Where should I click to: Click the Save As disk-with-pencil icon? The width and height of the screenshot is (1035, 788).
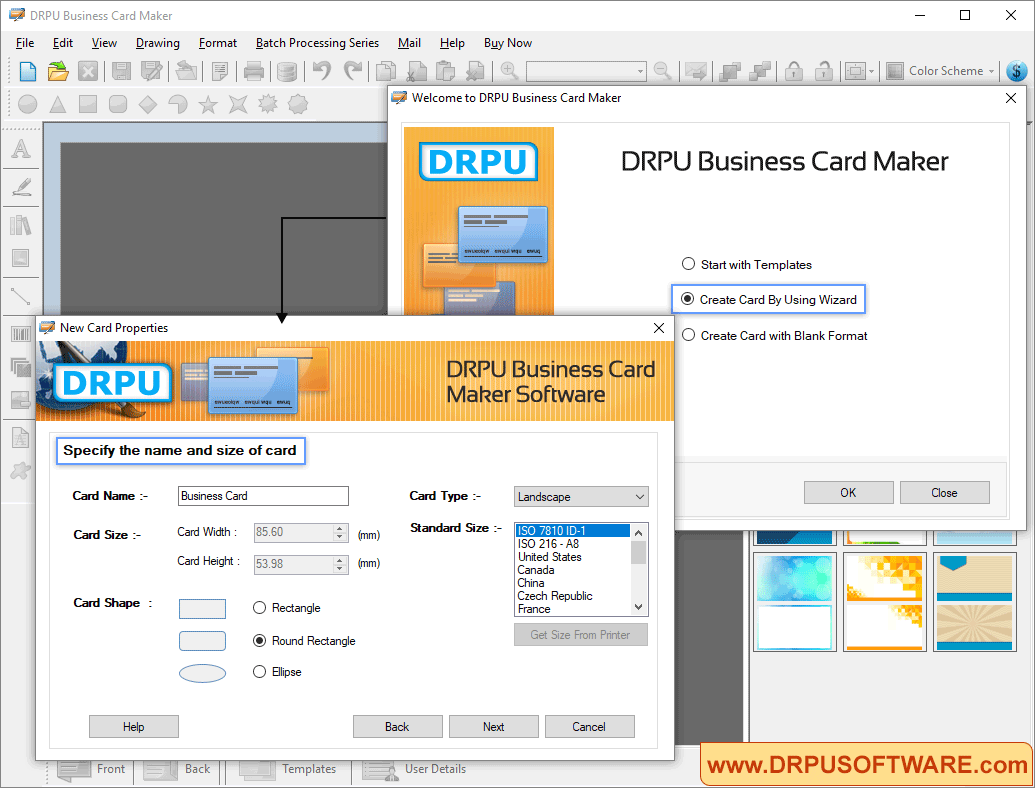click(x=152, y=71)
